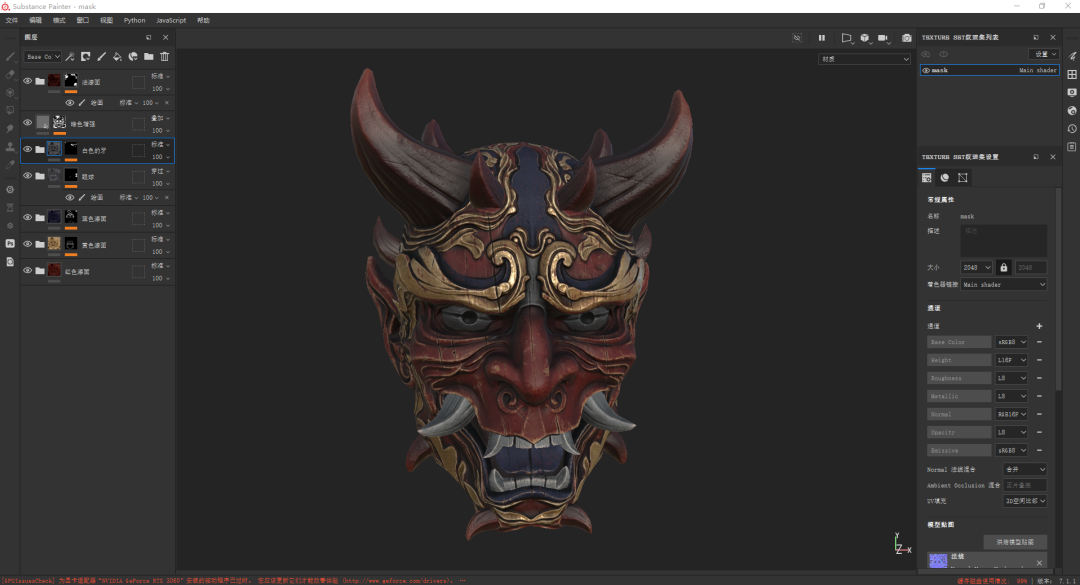
Task: Select the Smudge tool in left toolbar
Action: pyautogui.click(x=10, y=128)
